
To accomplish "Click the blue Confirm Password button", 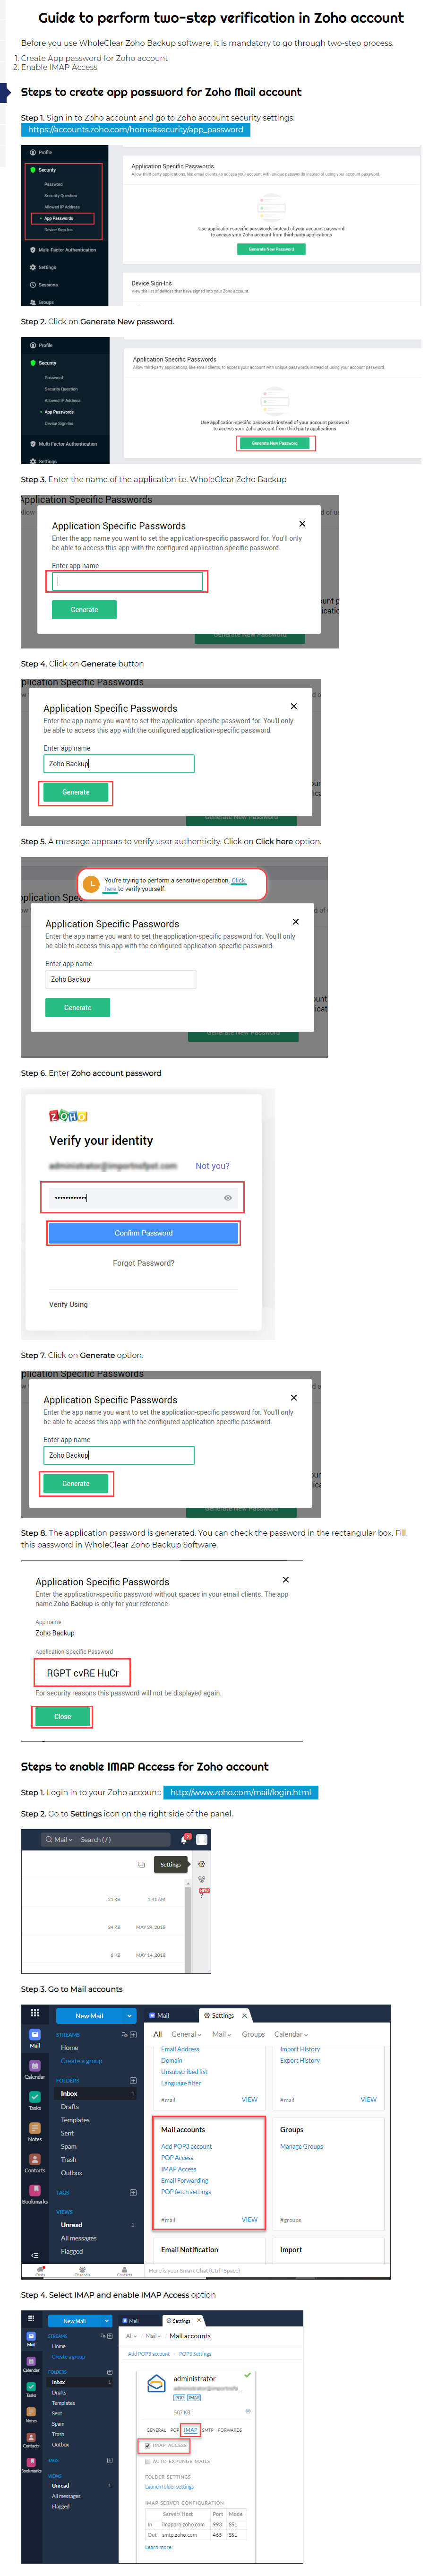I will pyautogui.click(x=144, y=1233).
